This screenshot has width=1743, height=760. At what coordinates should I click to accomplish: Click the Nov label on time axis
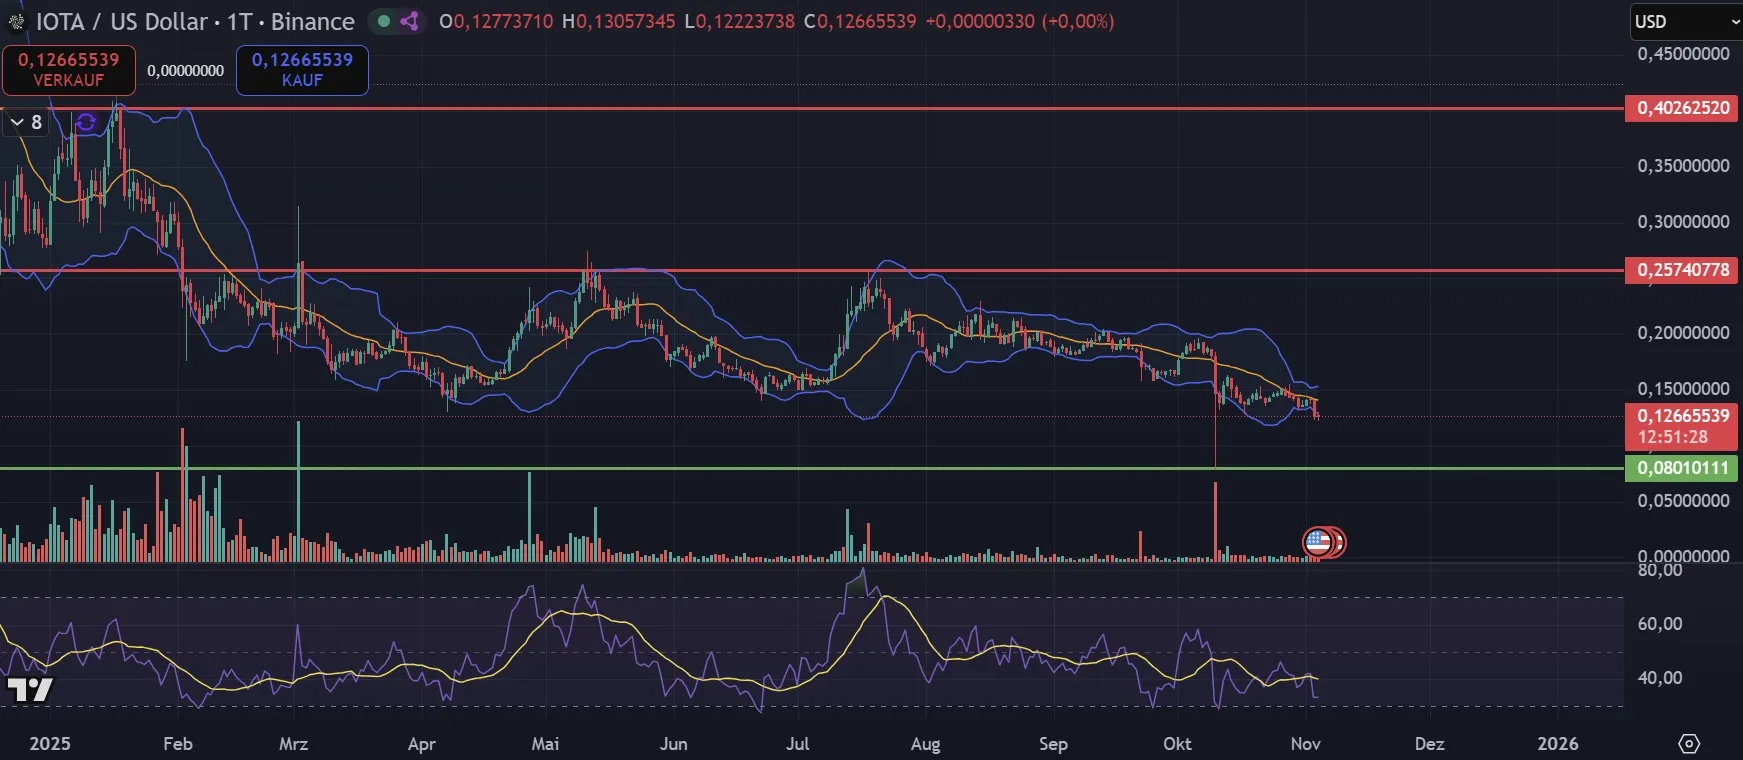tap(1305, 744)
